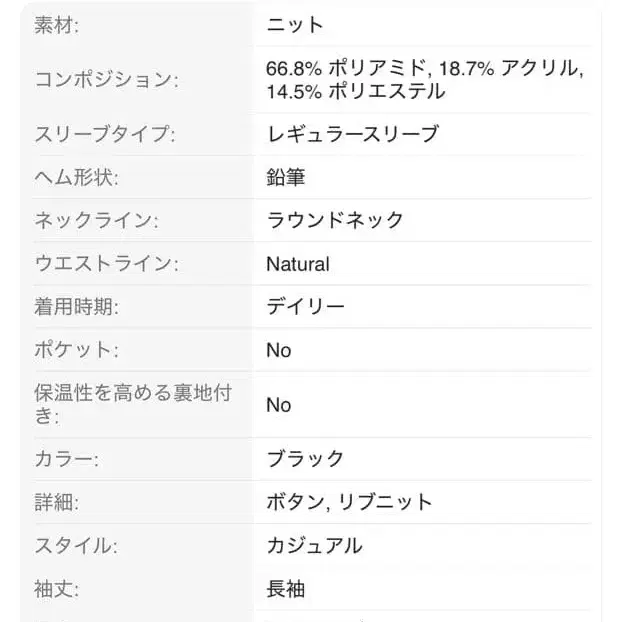Screen dimensions: 622x622
Task: Click the ヘム形状 label
Action: pos(77,178)
